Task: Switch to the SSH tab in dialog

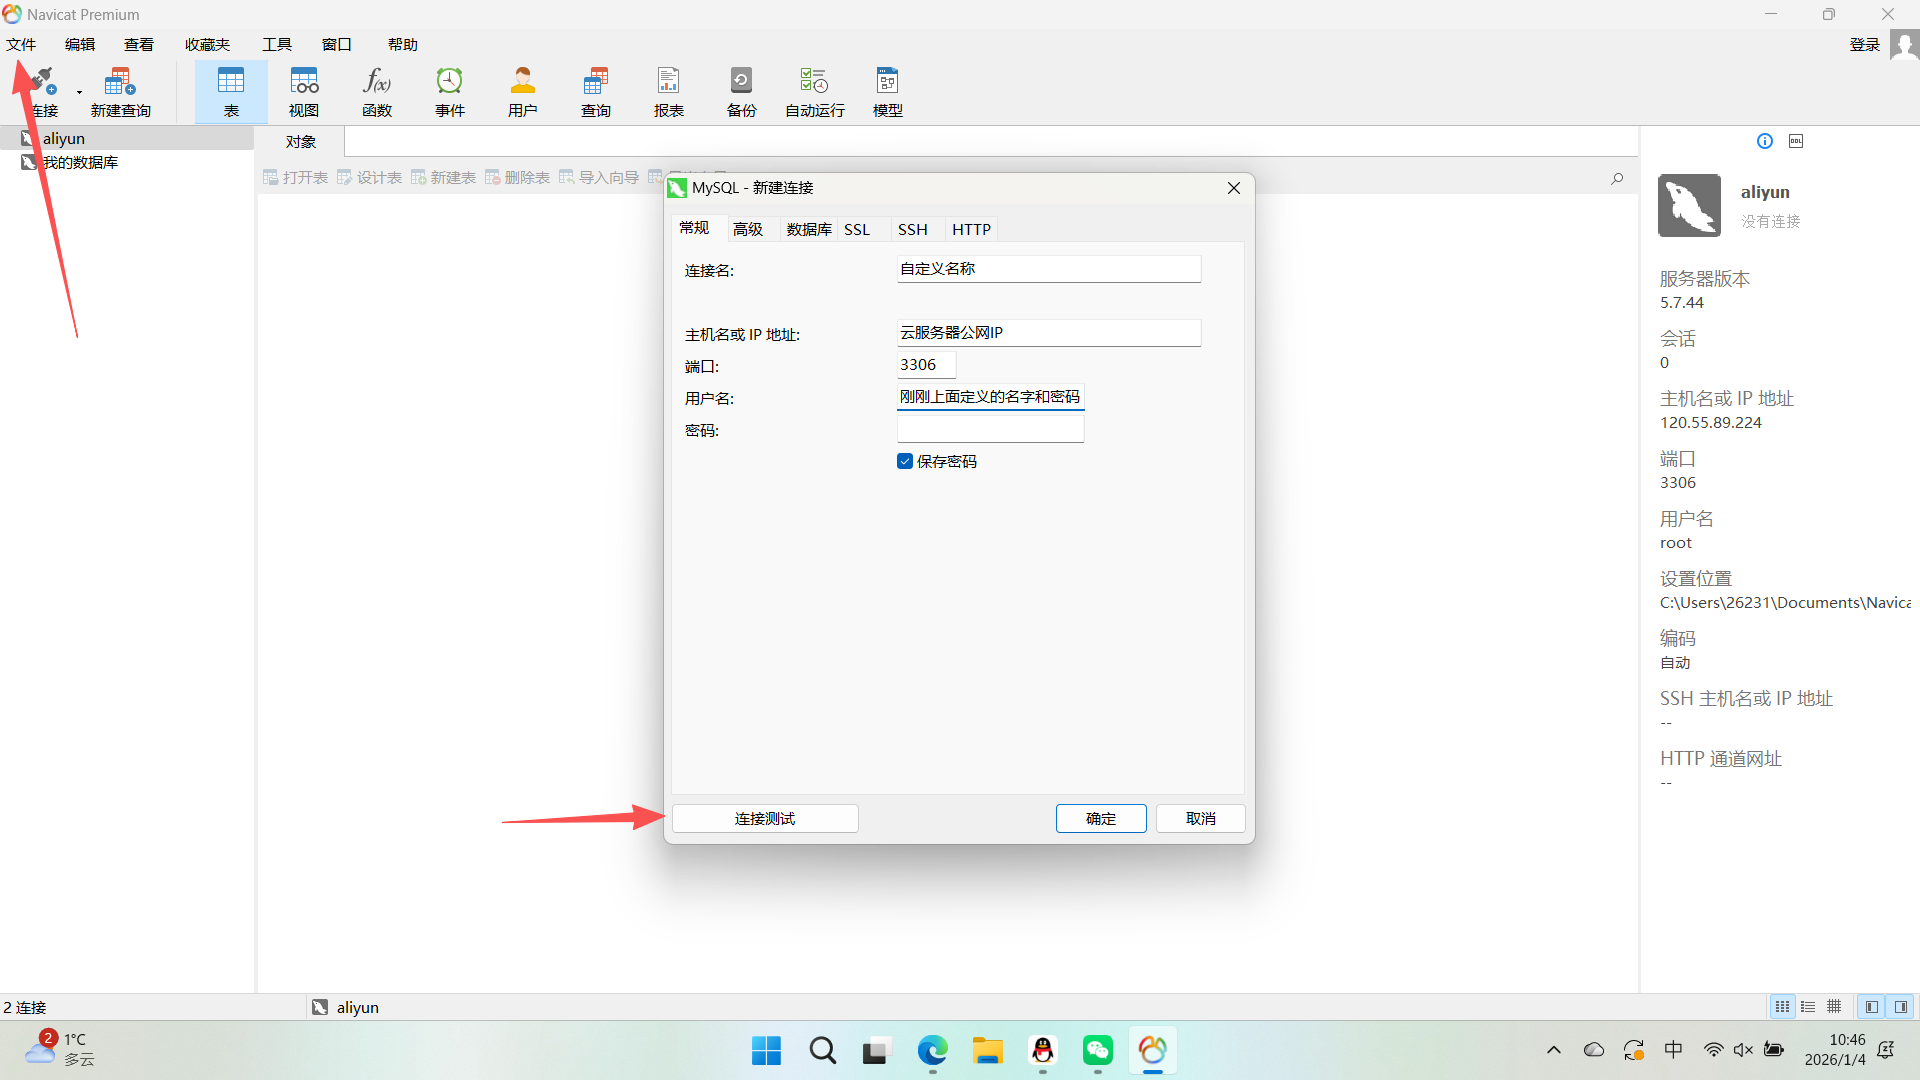Action: (912, 229)
